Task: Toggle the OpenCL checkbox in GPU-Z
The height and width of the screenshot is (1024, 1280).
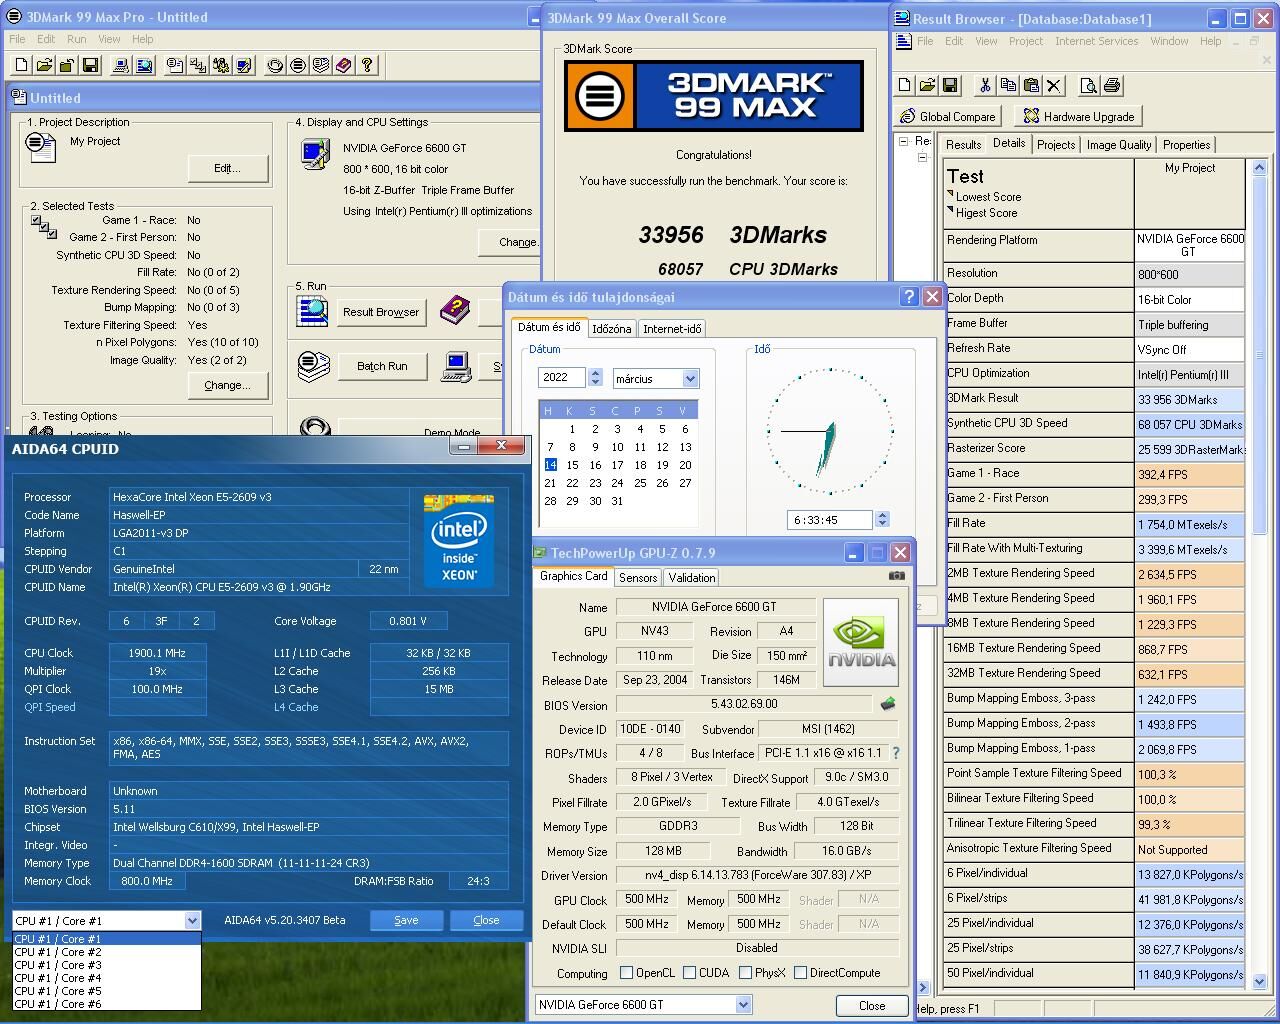Action: [x=627, y=972]
